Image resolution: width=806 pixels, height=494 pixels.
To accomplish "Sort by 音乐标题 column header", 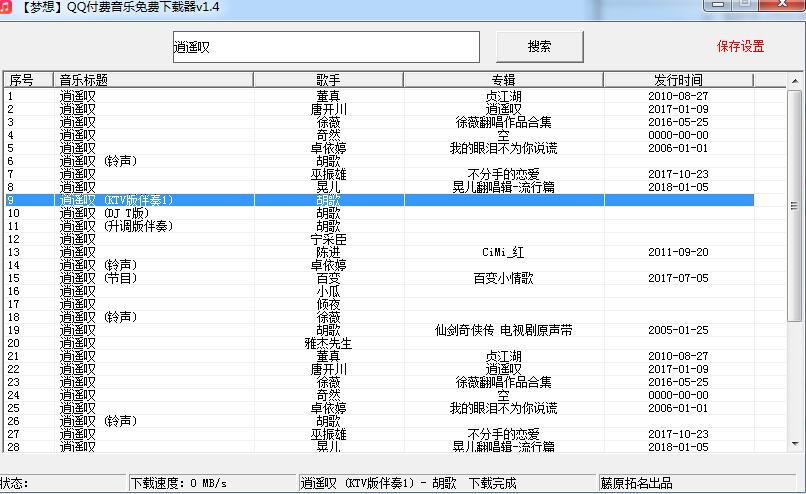I will tap(153, 80).
